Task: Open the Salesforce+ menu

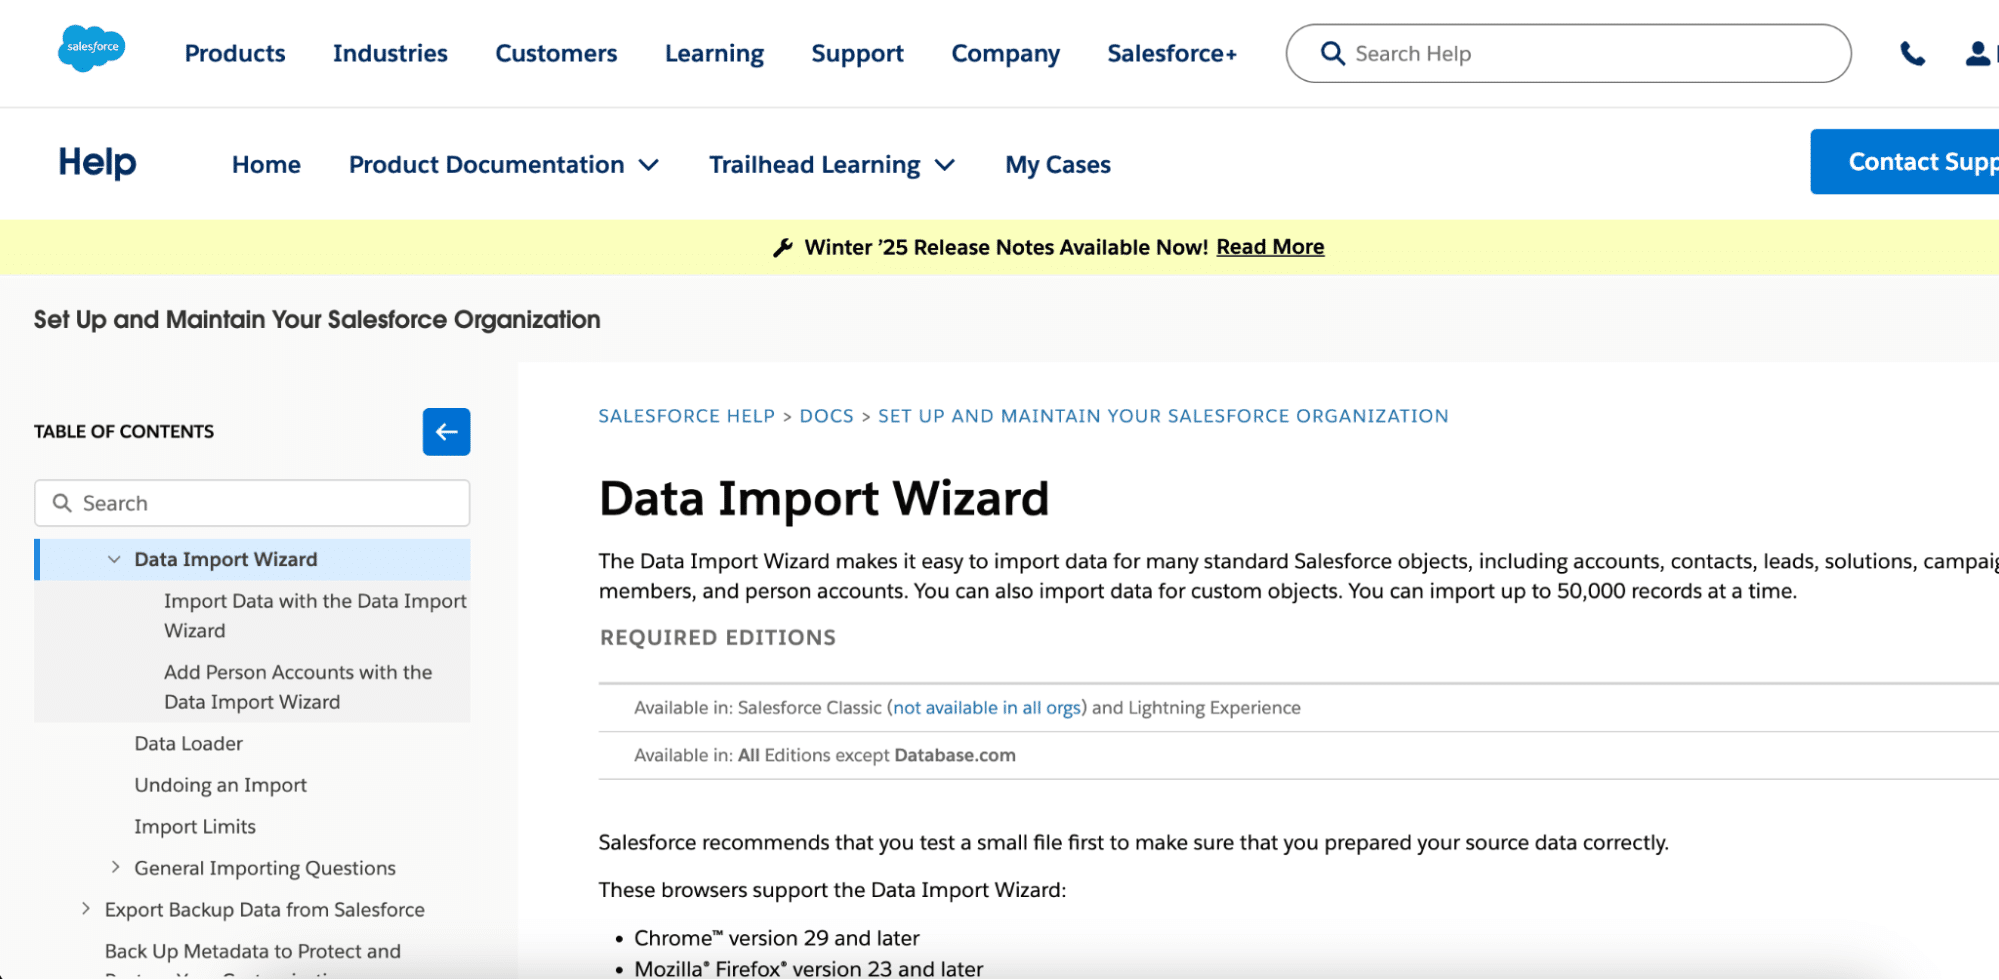Action: click(x=1172, y=53)
